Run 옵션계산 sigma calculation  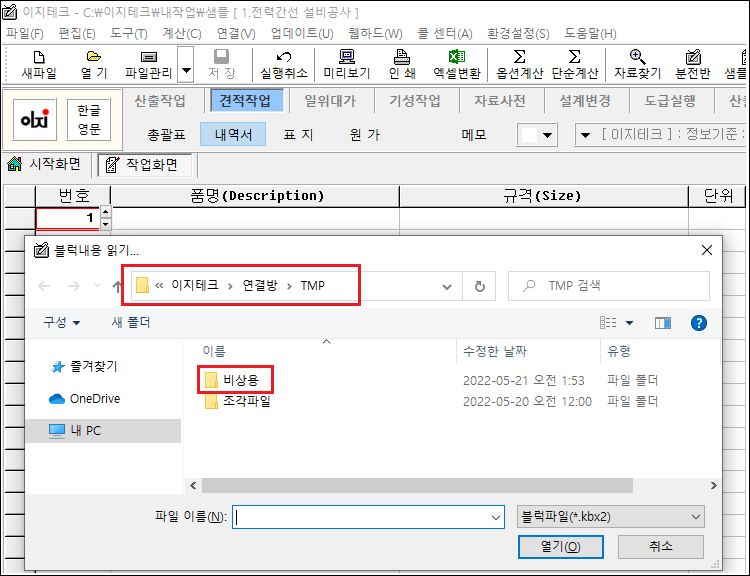point(519,65)
